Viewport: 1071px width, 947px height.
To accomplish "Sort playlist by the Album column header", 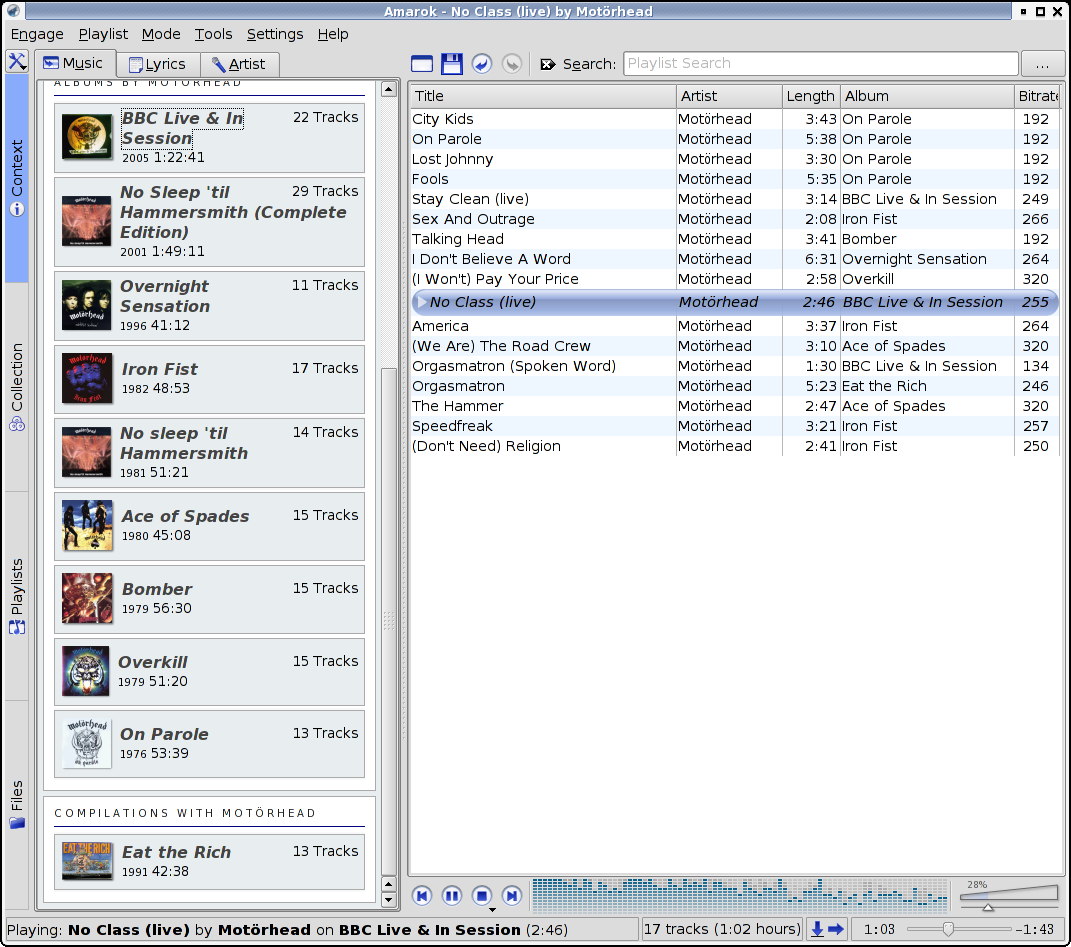I will 926,96.
